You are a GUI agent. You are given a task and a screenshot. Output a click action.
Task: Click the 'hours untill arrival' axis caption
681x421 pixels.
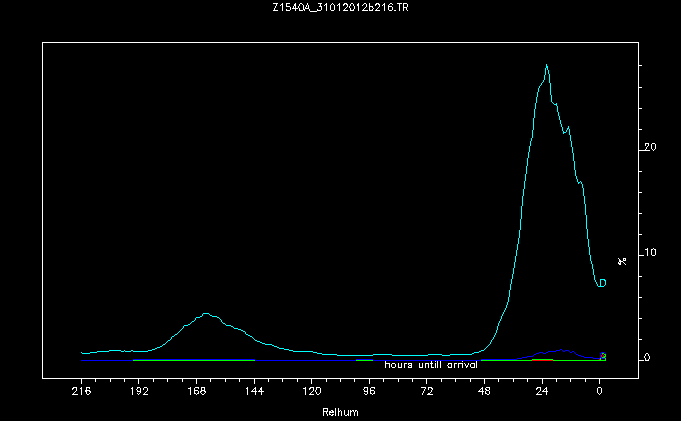click(431, 365)
